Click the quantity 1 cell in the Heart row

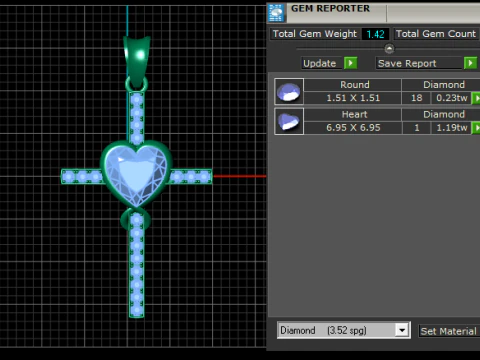416,128
